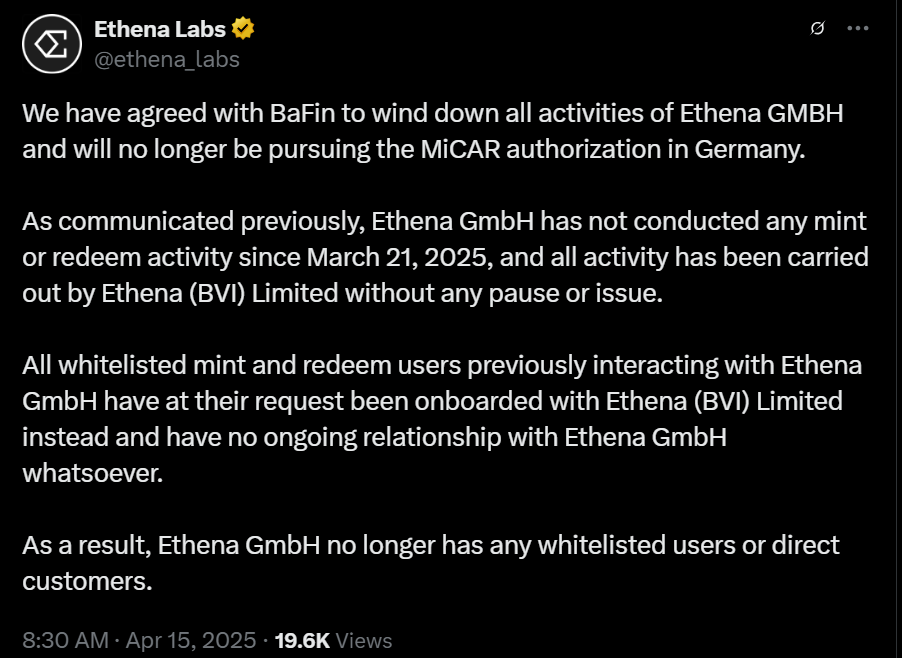Click the Views label beside the count
Screen dimensions: 902x658
click(x=366, y=640)
